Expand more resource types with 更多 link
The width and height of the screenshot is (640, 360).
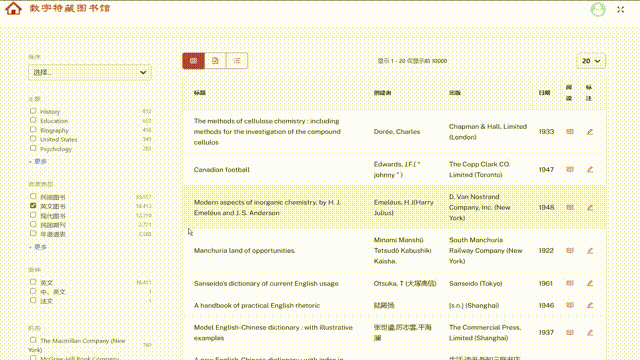(38, 247)
